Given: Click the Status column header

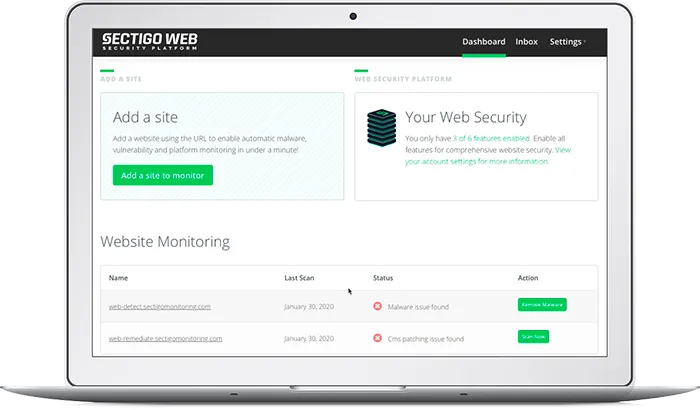Looking at the screenshot, I should 383,278.
